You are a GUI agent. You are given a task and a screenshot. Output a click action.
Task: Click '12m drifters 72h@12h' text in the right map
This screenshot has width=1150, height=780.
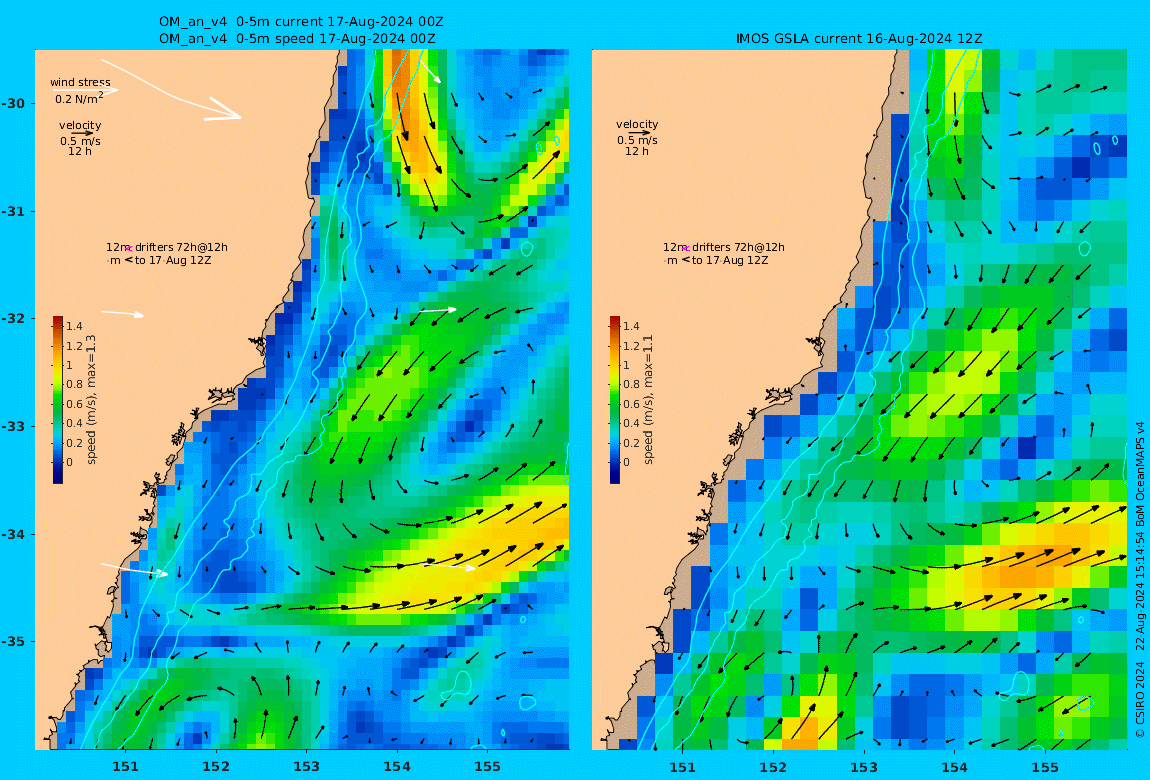[724, 247]
